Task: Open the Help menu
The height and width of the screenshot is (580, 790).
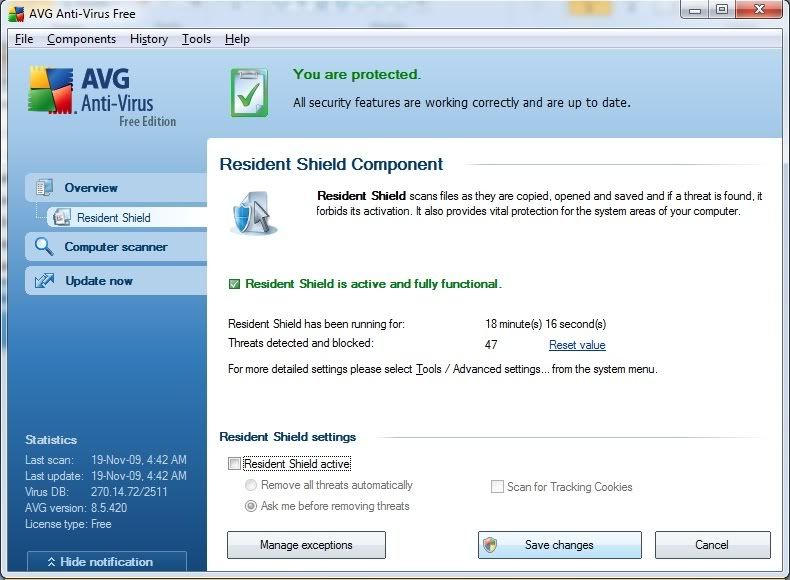Action: pos(237,39)
